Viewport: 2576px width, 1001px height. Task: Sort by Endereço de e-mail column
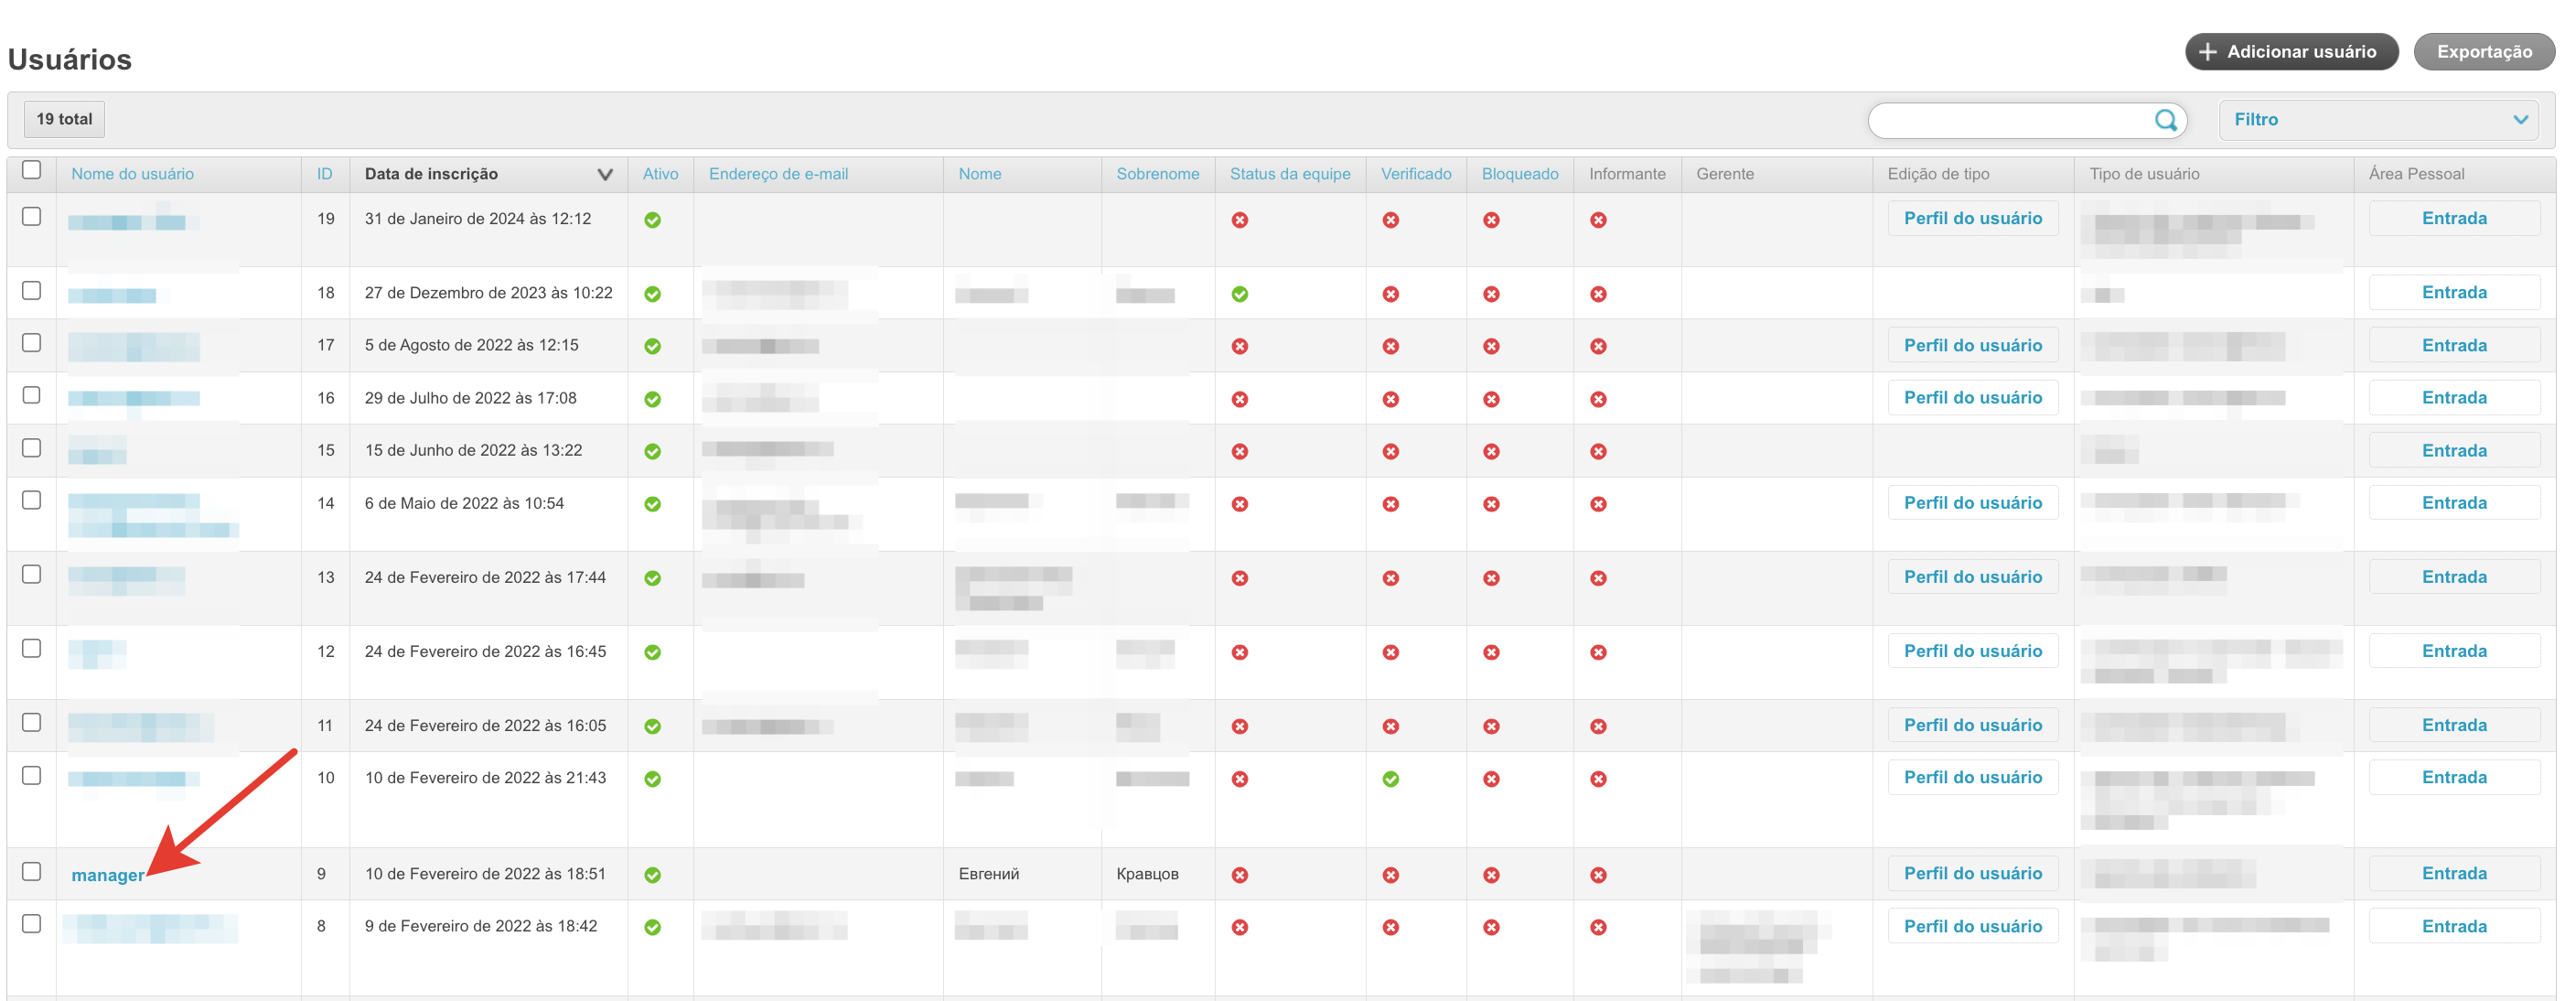778,174
